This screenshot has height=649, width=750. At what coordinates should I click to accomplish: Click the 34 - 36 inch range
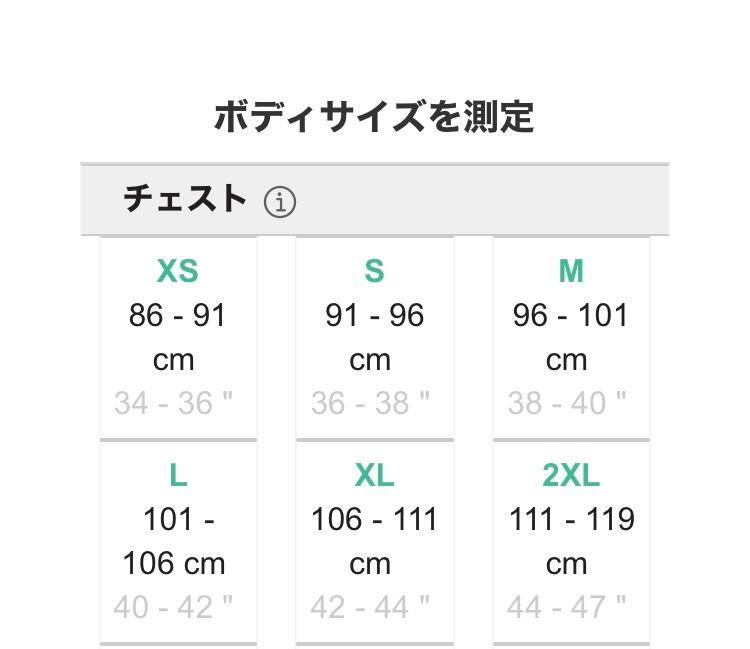[174, 403]
